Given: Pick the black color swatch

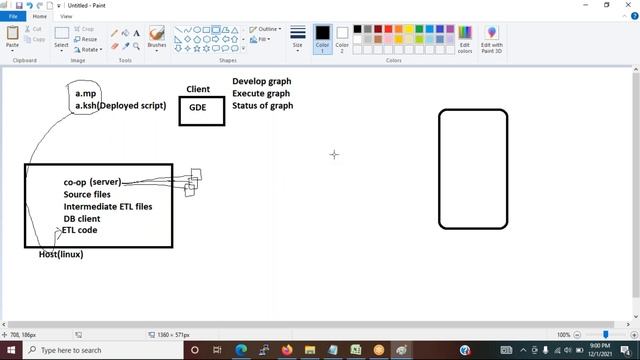Looking at the screenshot, I should 358,29.
